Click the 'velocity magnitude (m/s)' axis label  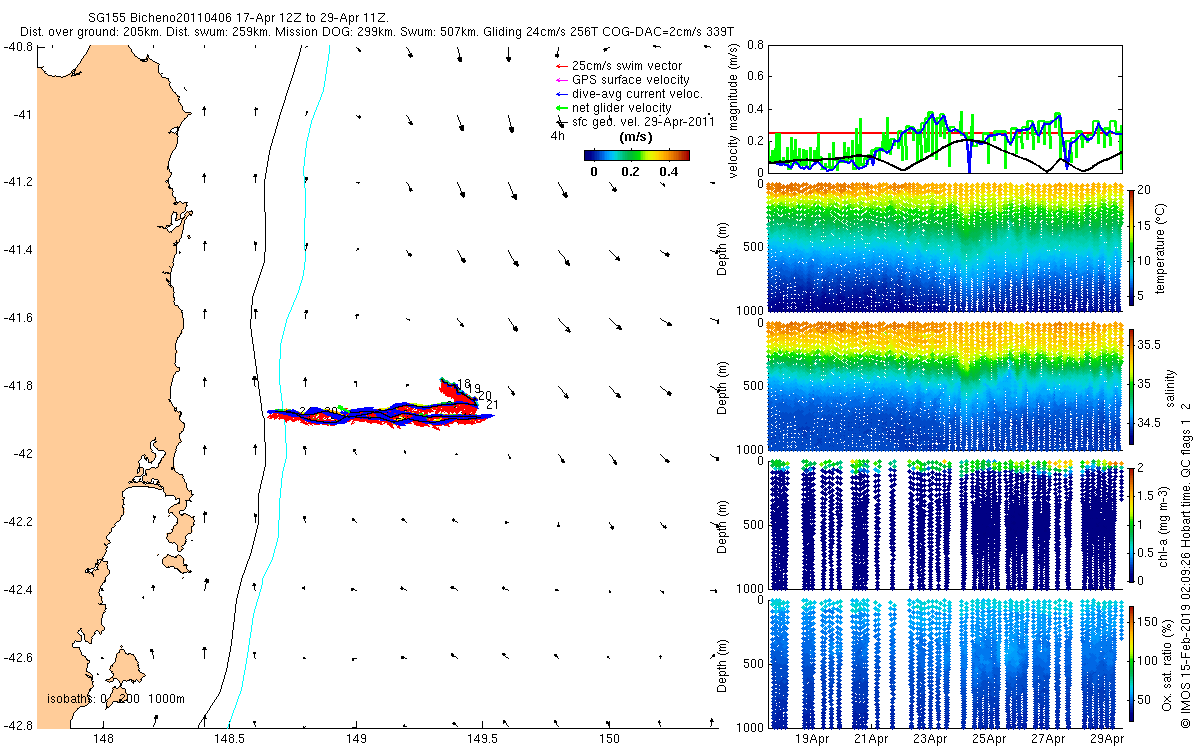(x=733, y=110)
